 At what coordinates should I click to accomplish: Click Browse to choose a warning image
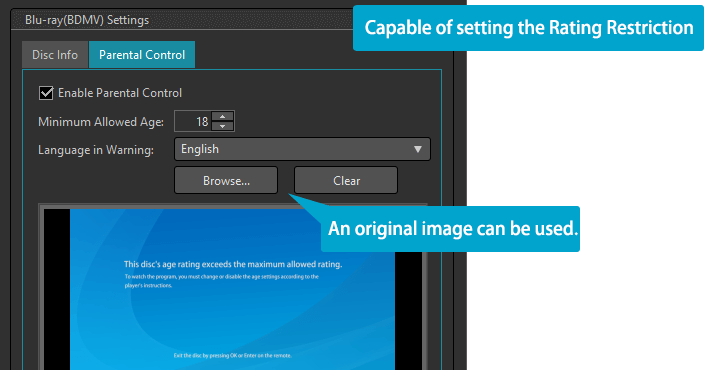(x=226, y=181)
